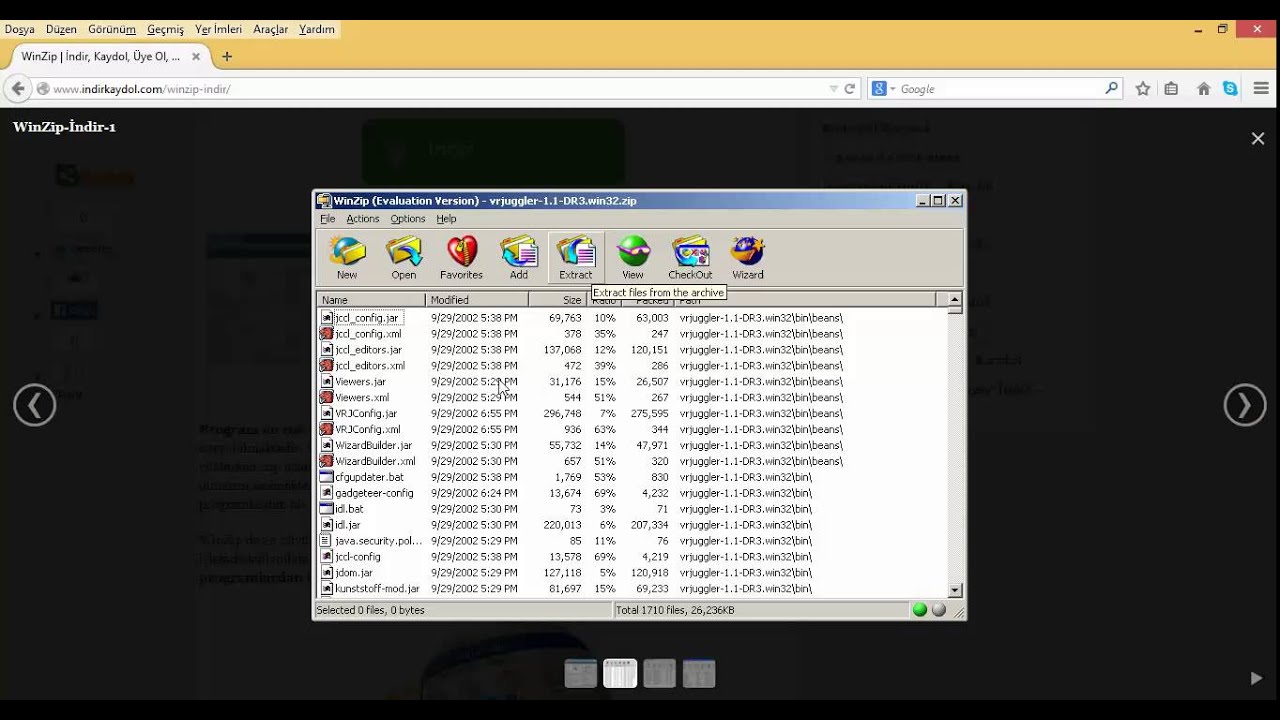Select file Viewers.jar
1280x720 pixels.
pos(353,382)
